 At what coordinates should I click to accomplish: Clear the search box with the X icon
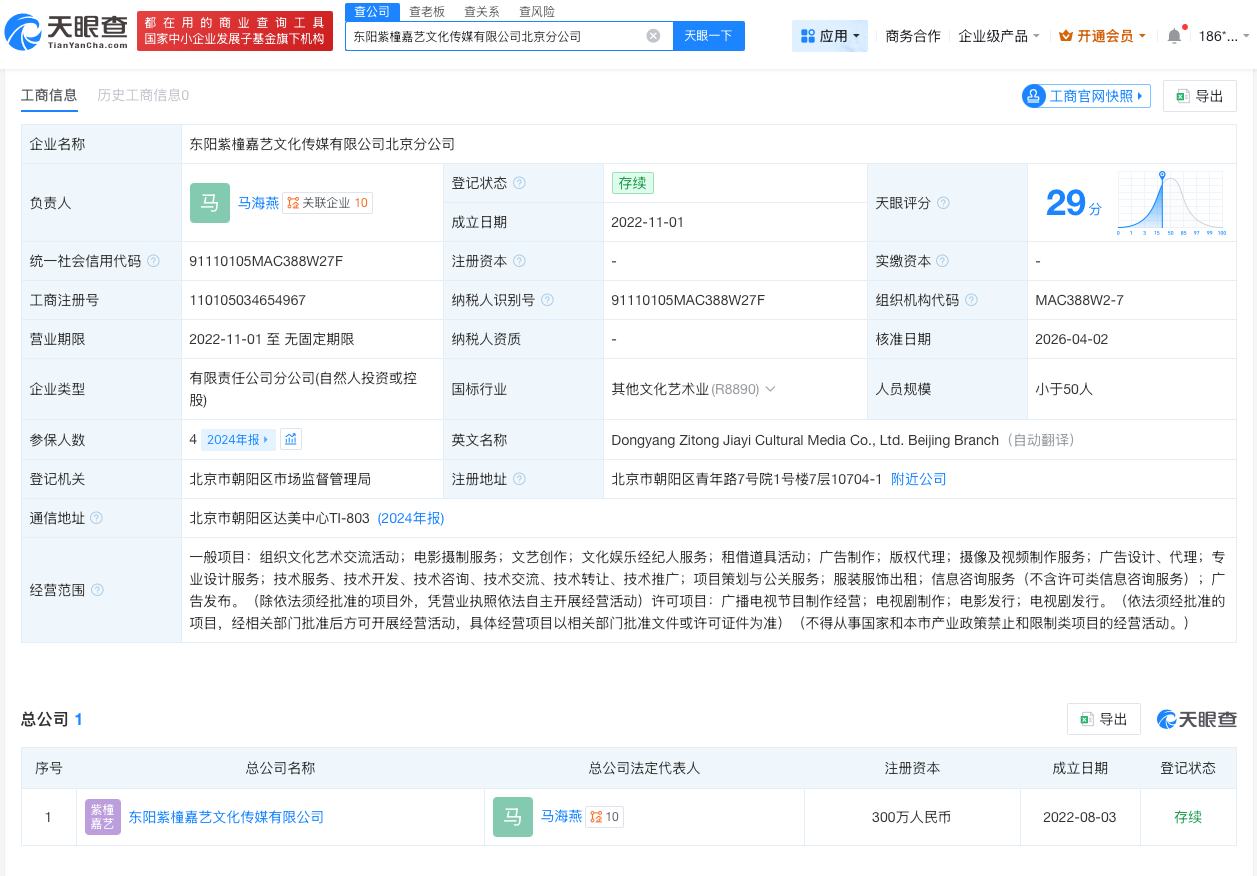click(653, 35)
